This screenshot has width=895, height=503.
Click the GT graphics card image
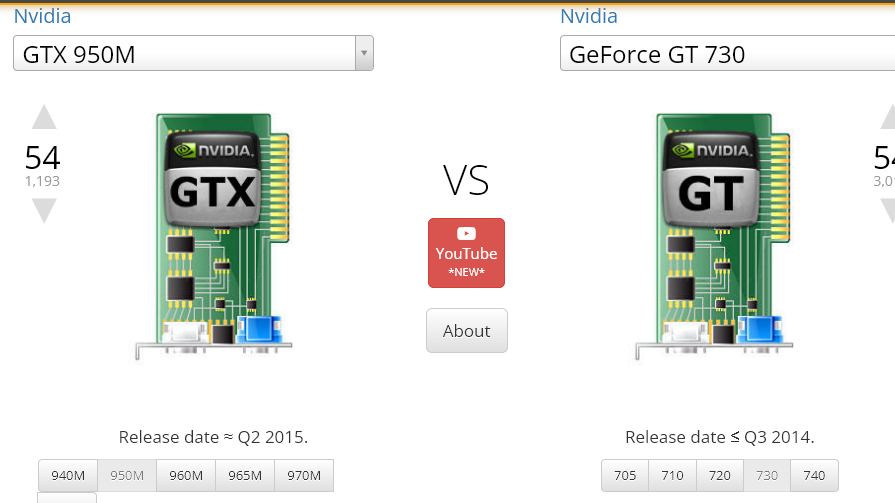pos(713,237)
